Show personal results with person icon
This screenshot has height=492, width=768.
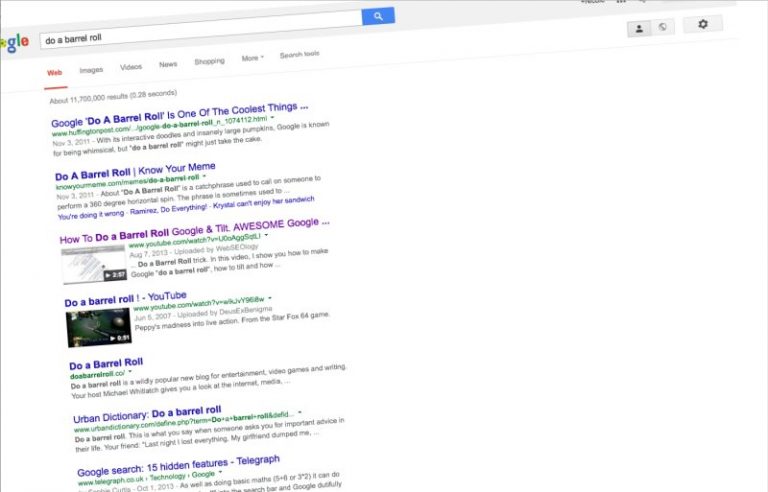tap(639, 28)
